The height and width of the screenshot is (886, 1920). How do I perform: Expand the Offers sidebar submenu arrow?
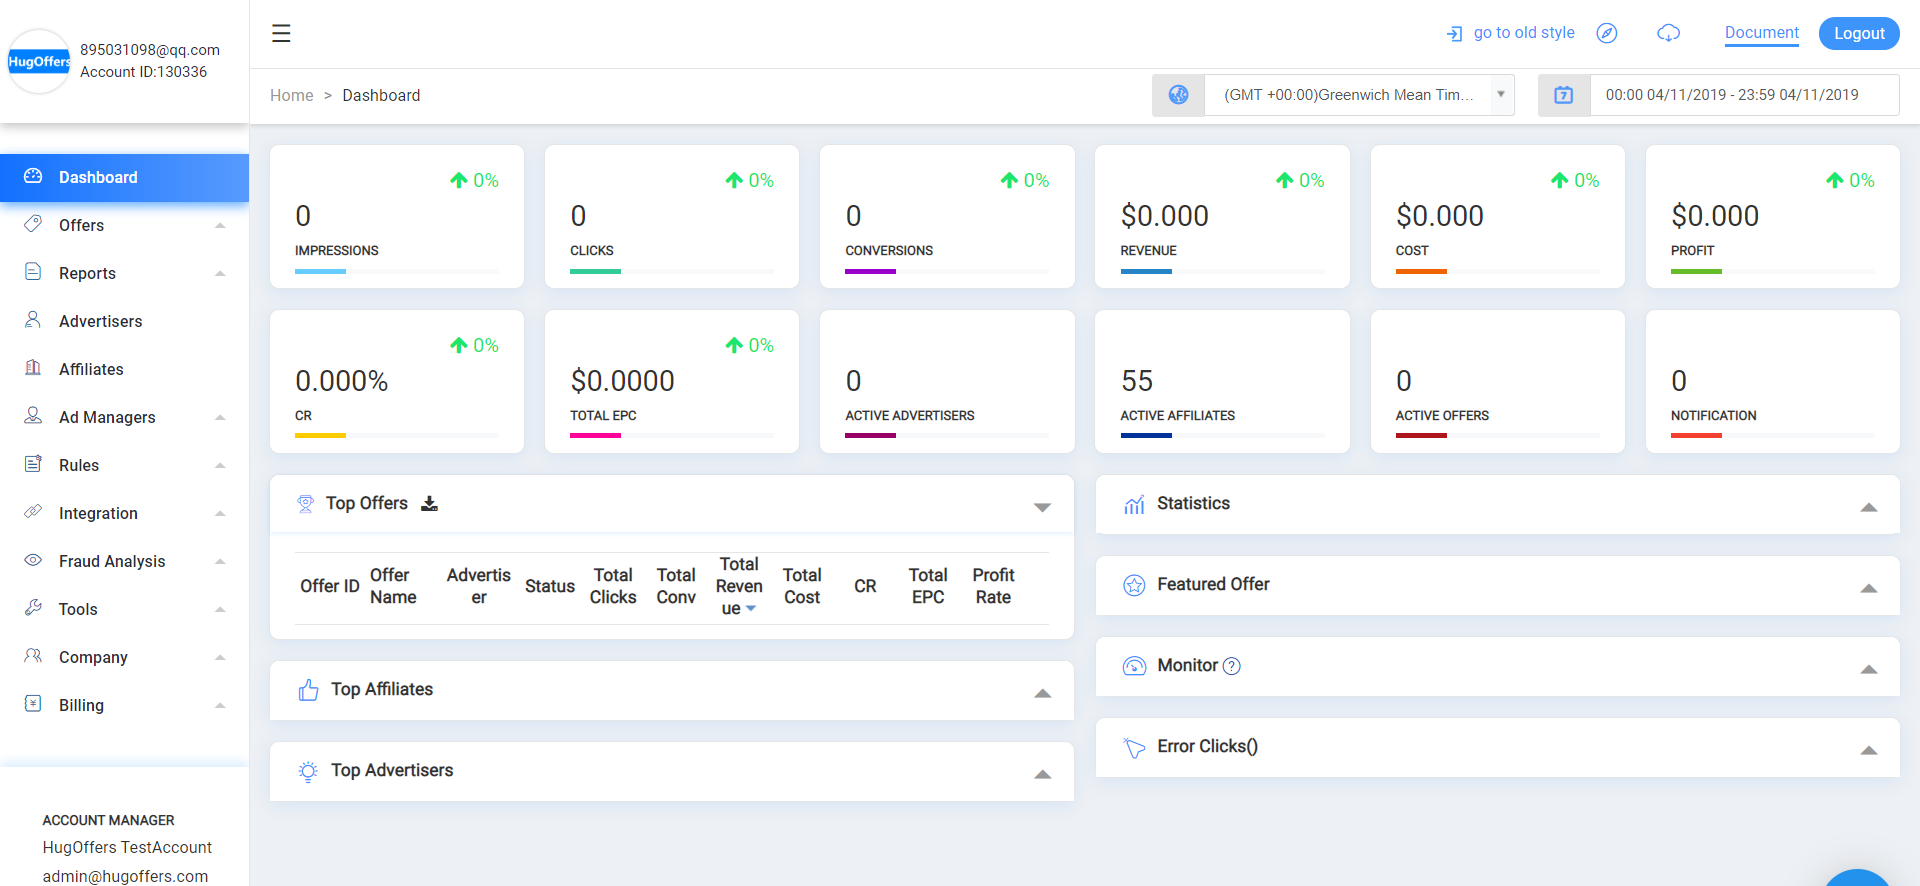(x=220, y=225)
